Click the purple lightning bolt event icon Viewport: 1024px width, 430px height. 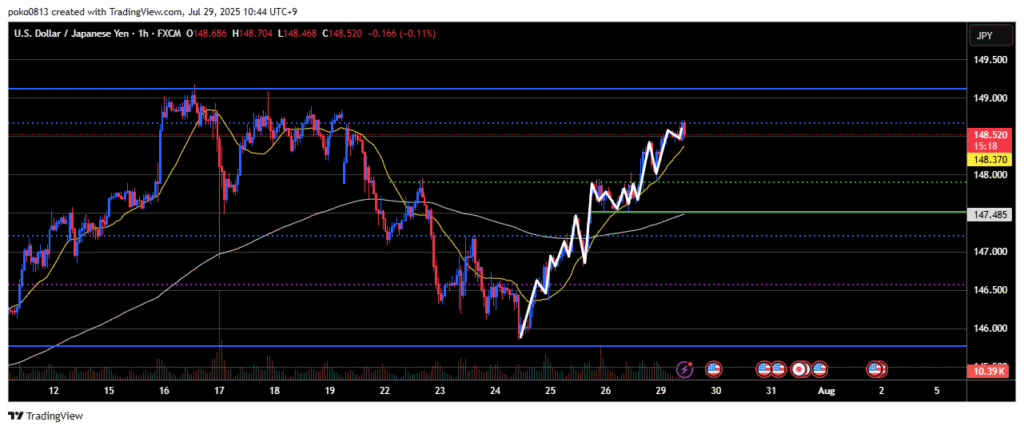click(685, 369)
